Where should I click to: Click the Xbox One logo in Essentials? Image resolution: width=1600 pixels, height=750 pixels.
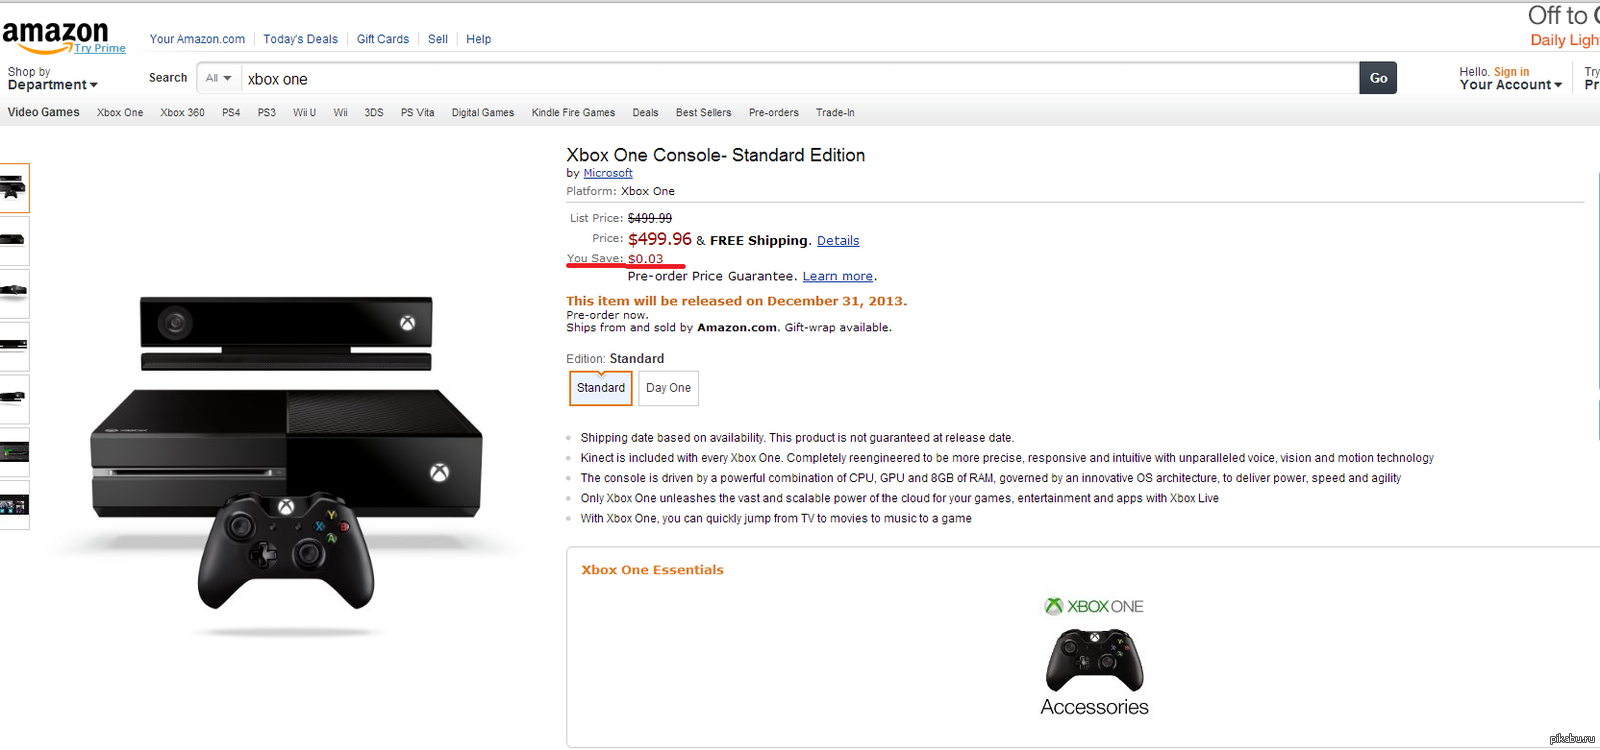point(1094,606)
